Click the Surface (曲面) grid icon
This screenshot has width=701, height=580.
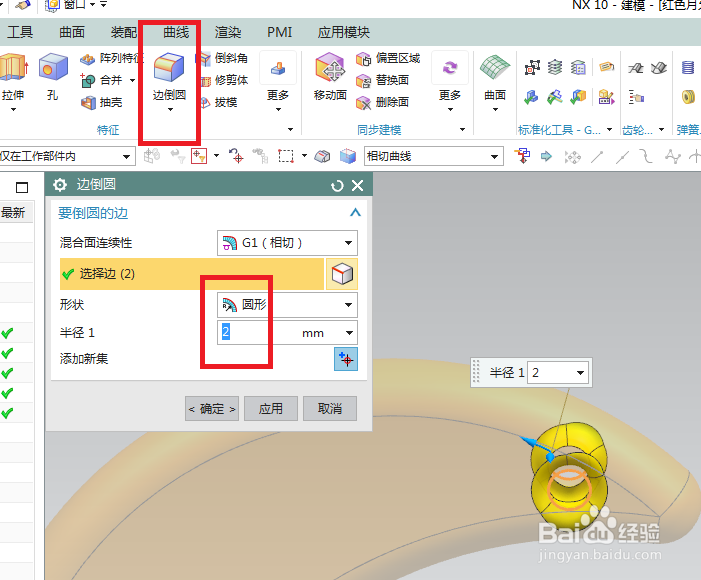click(495, 68)
